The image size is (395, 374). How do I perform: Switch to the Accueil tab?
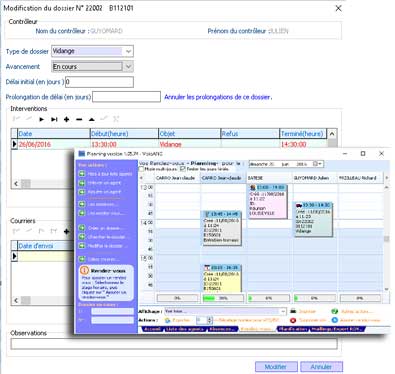point(153,329)
